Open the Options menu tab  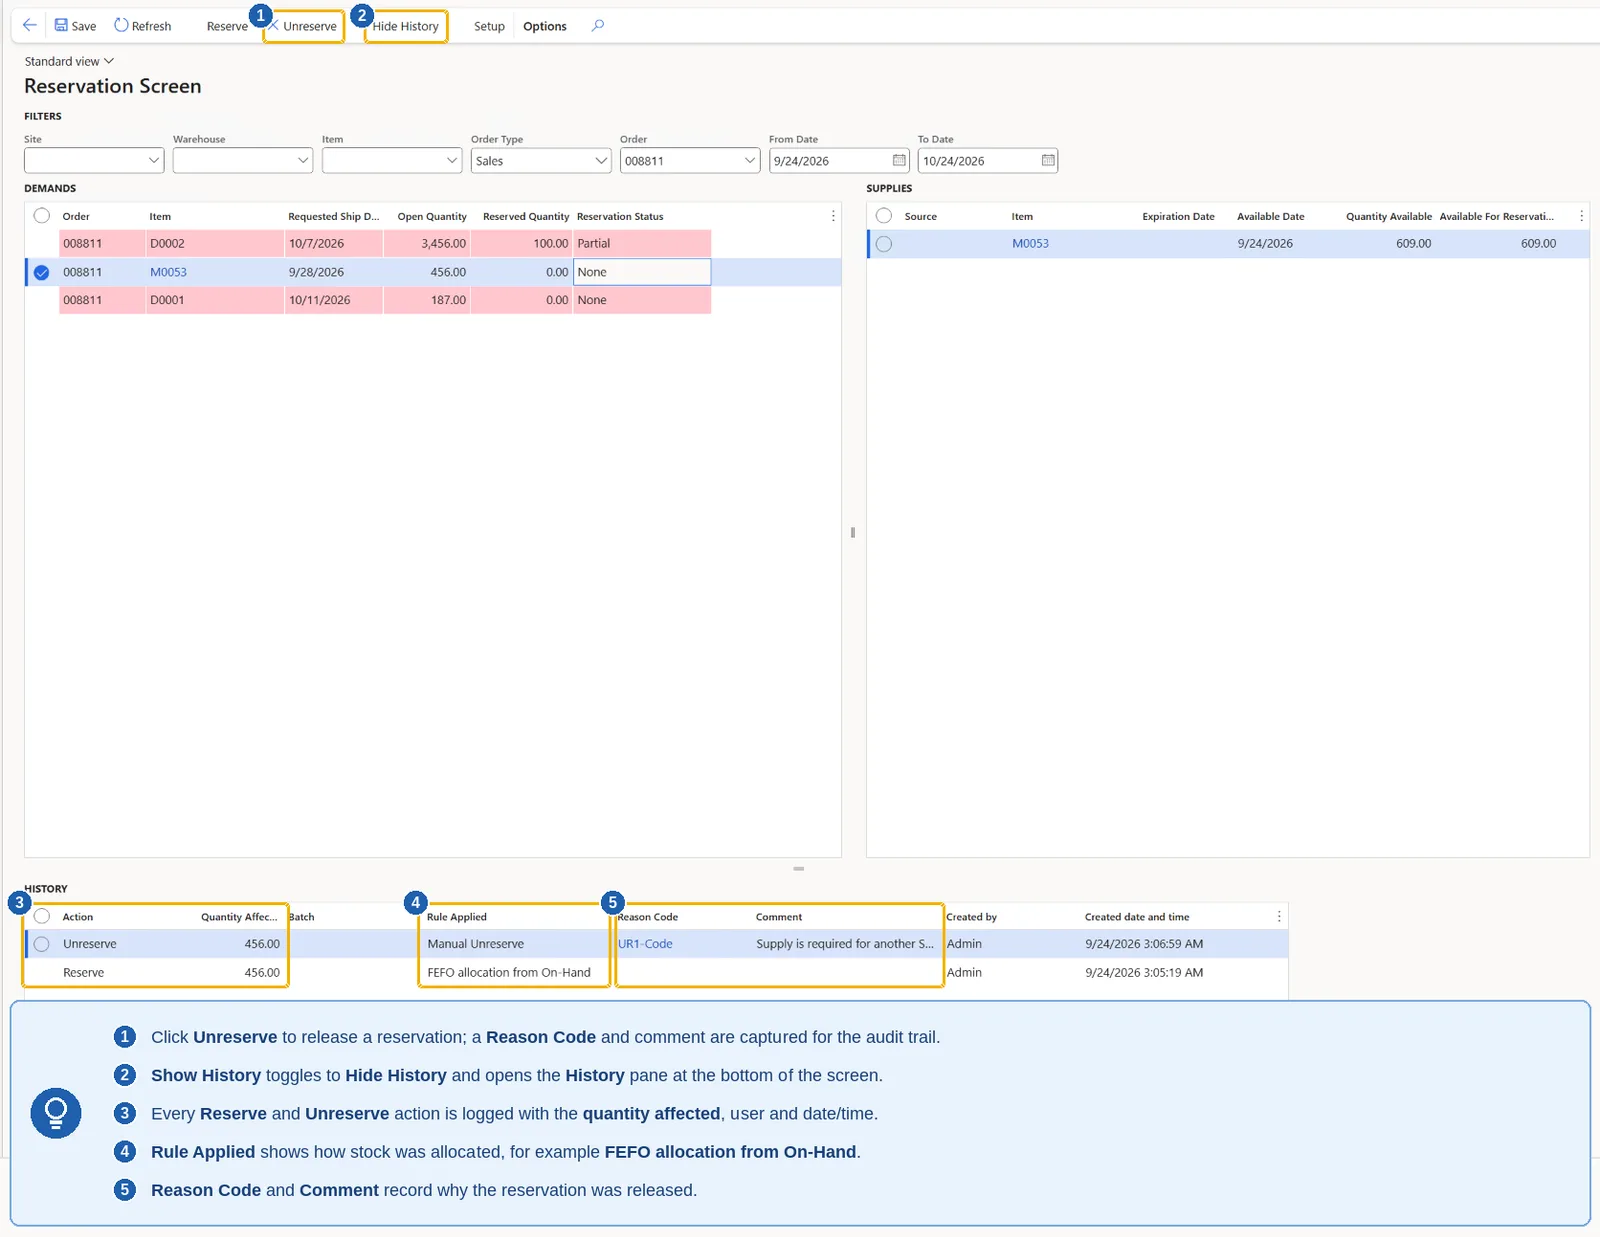point(545,26)
